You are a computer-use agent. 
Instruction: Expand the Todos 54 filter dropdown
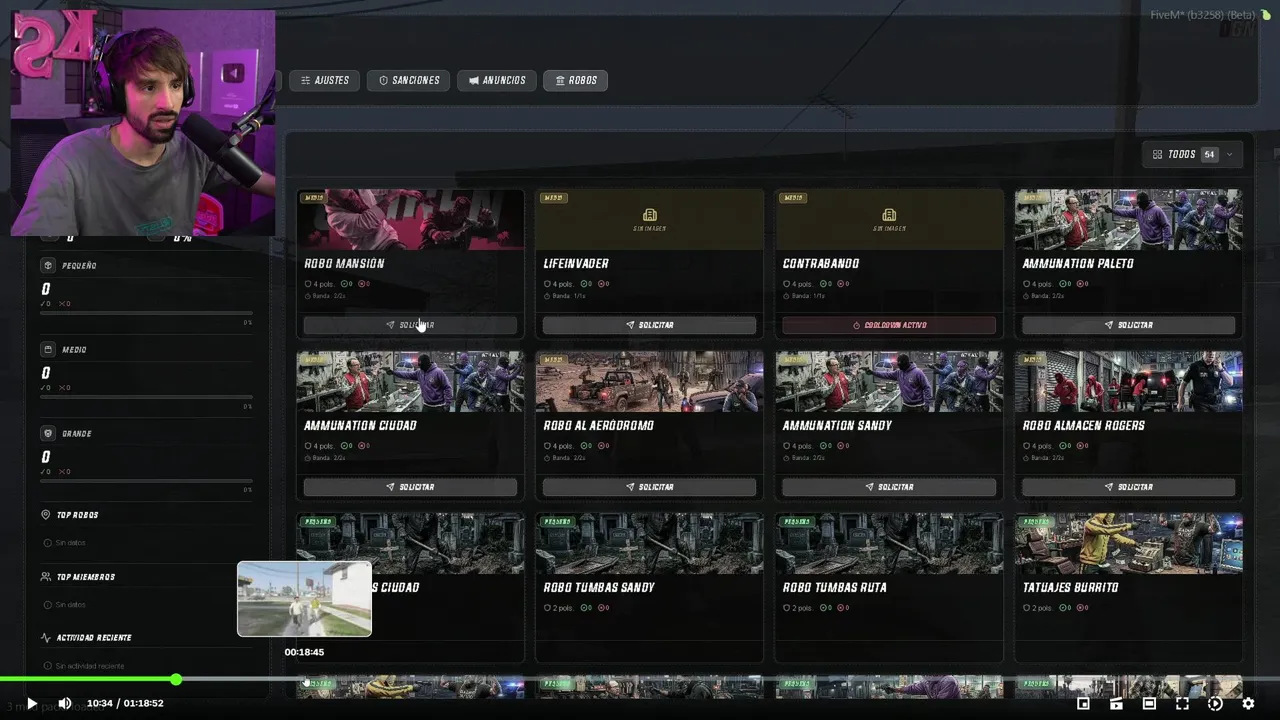coord(1193,154)
